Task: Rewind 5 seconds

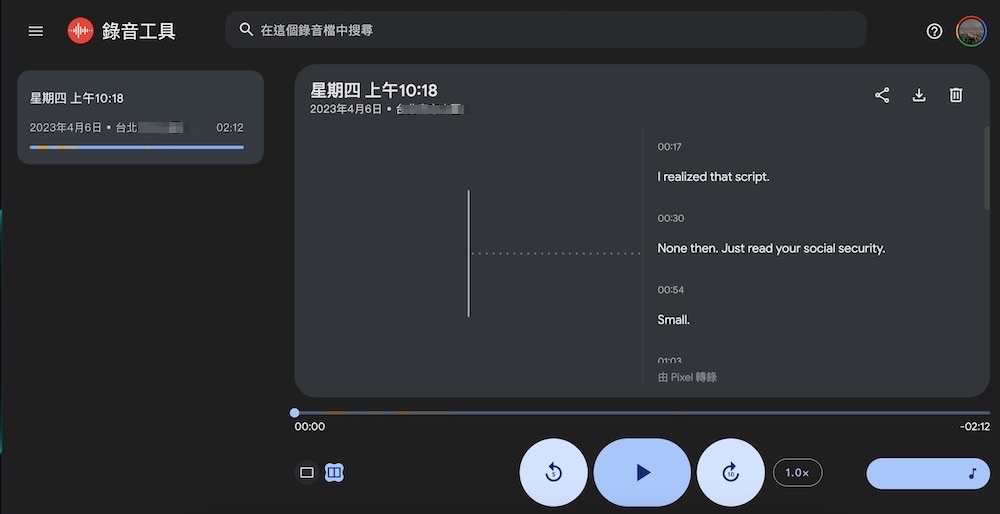Action: coord(553,473)
